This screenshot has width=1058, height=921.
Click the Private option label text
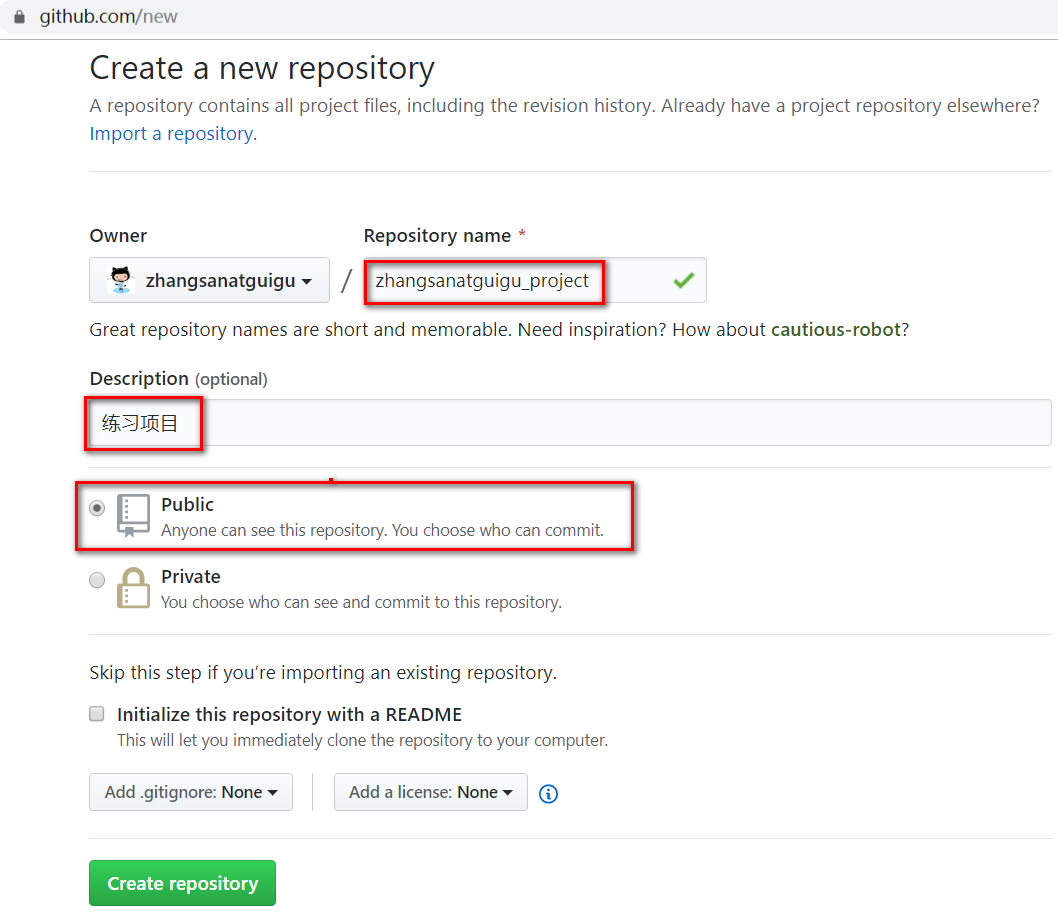tap(191, 577)
